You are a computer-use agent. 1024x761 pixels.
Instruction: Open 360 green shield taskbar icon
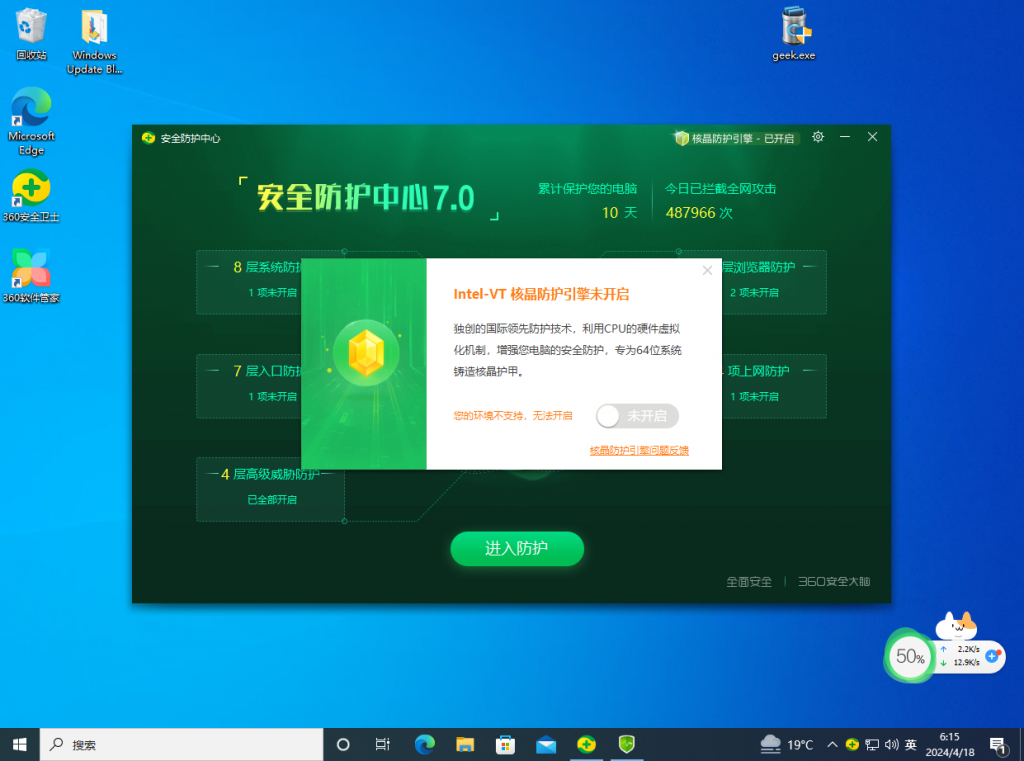click(627, 744)
